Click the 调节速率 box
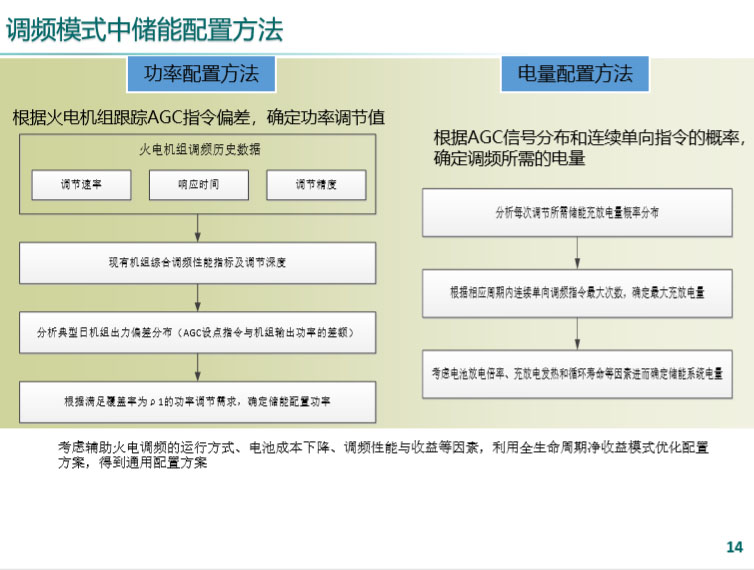This screenshot has height=570, width=754. (81, 185)
